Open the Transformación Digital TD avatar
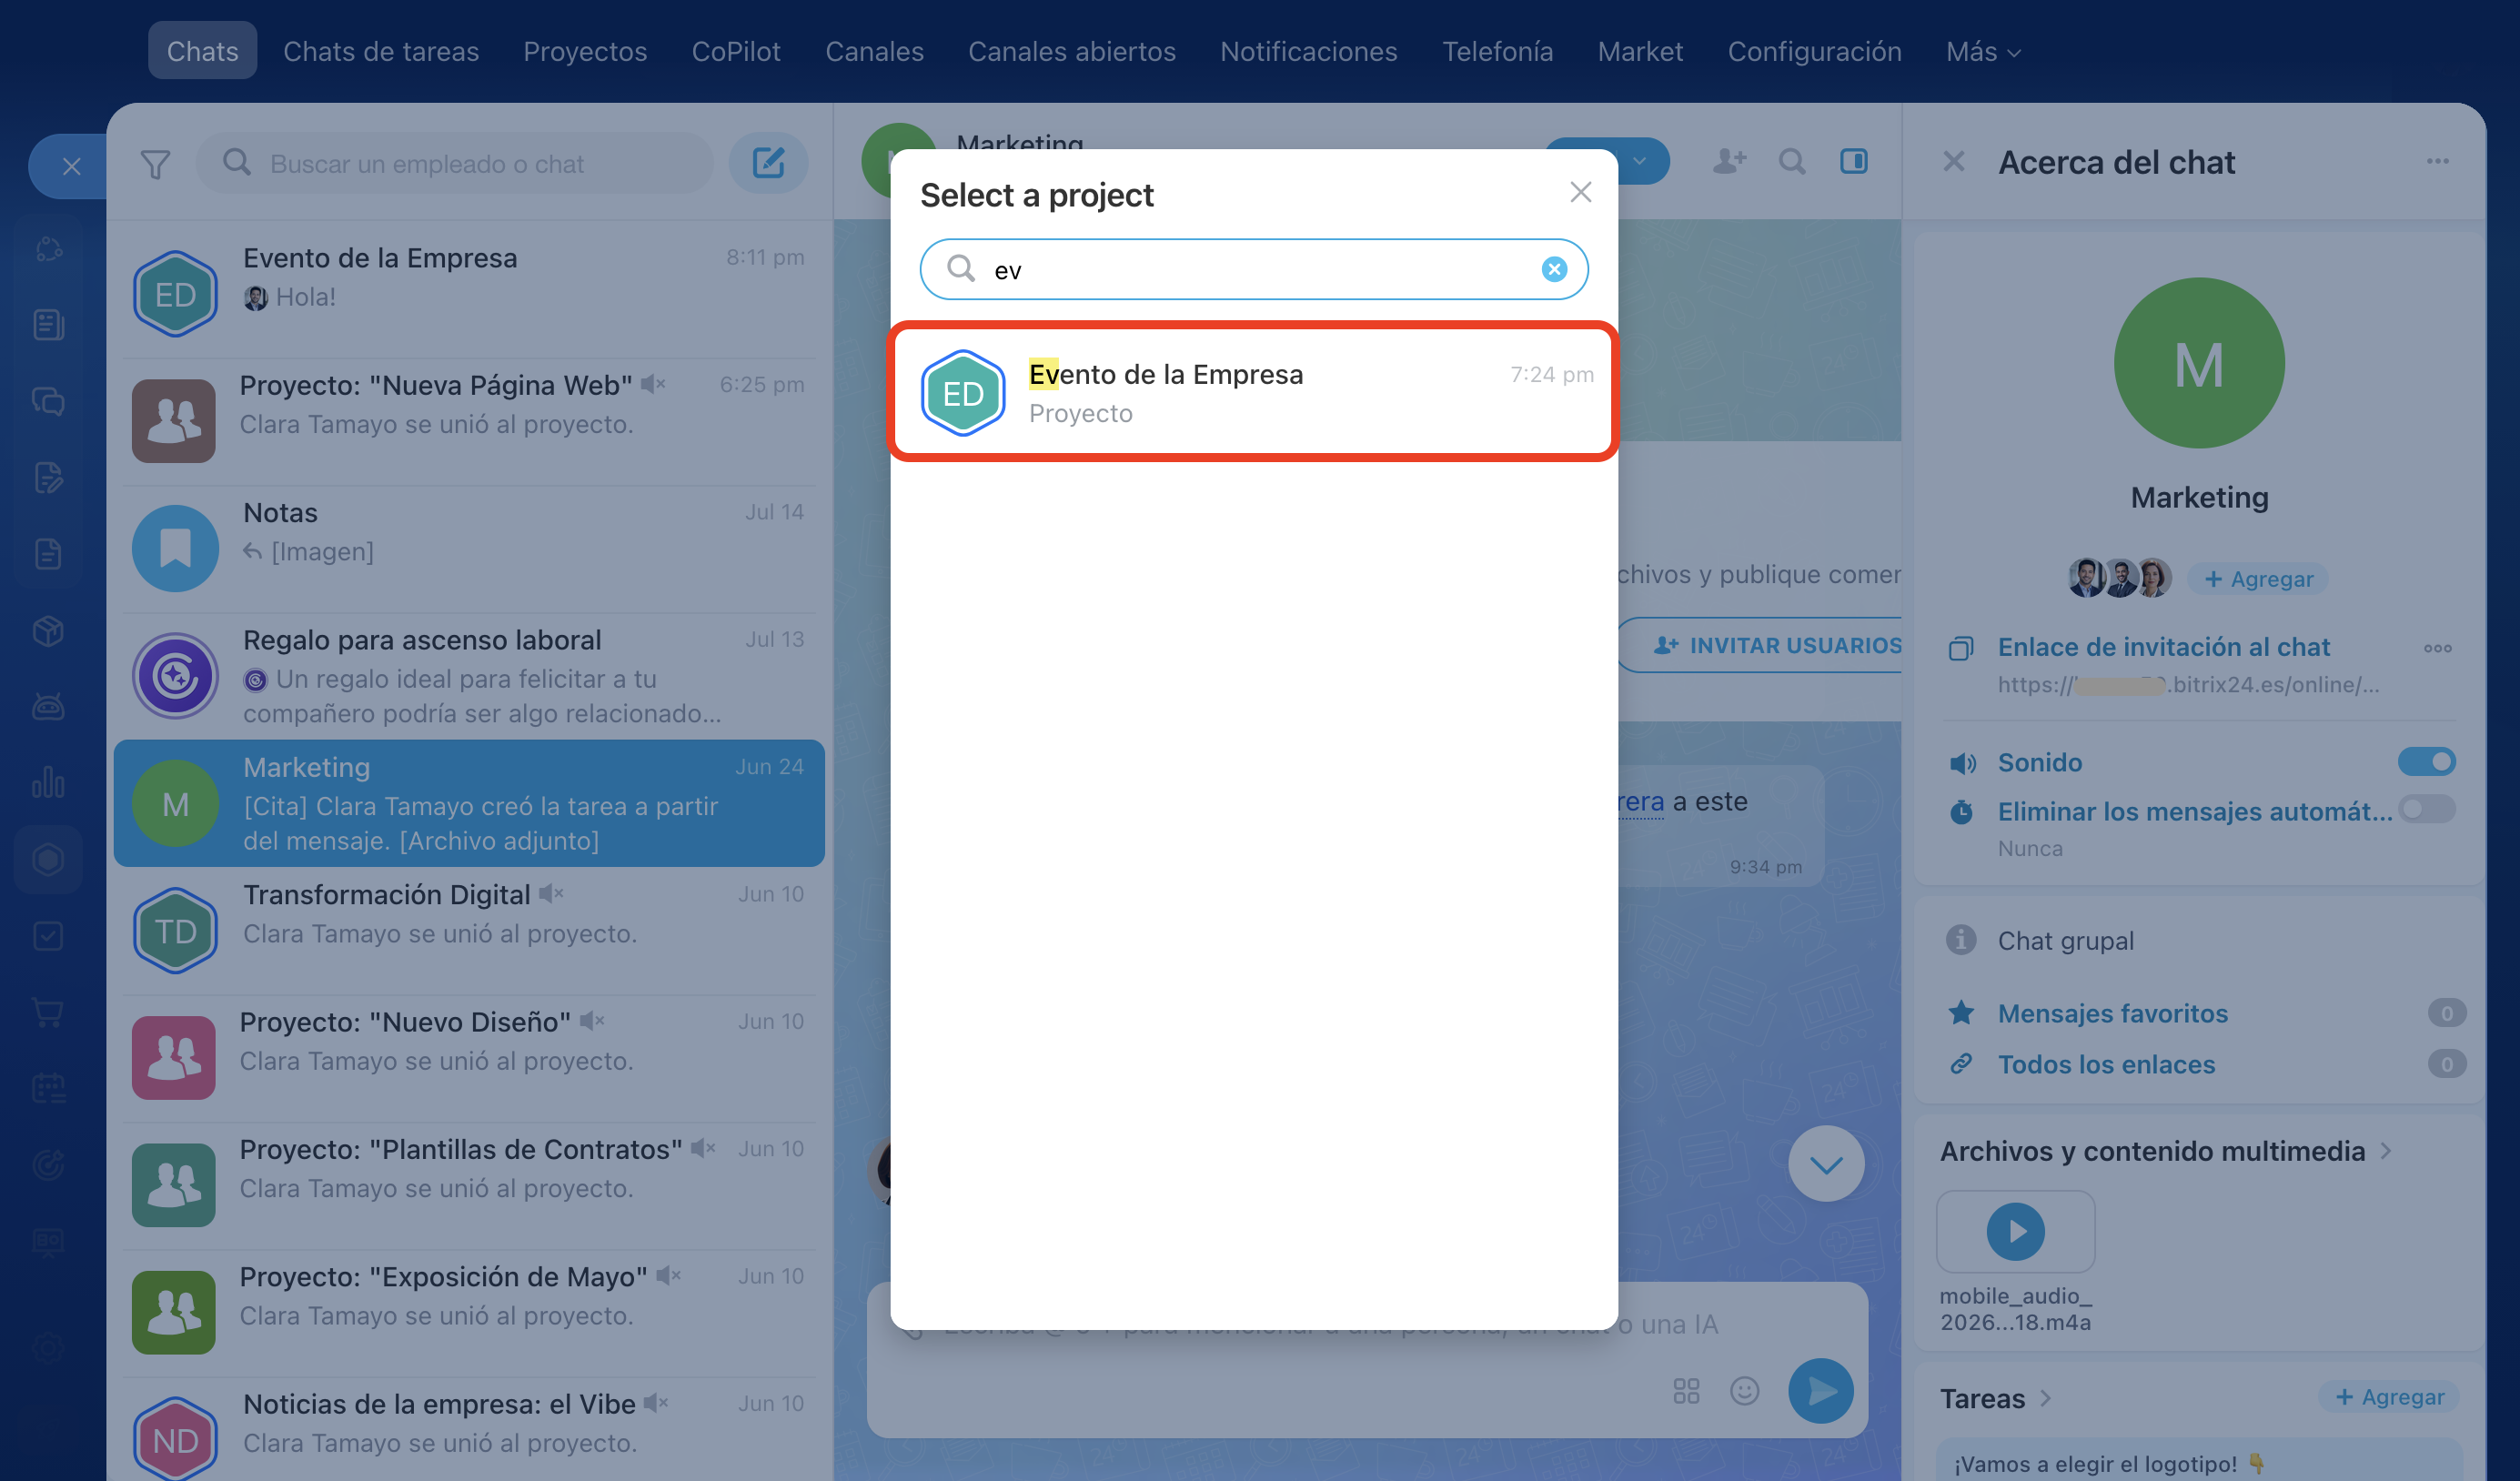 [x=175, y=931]
